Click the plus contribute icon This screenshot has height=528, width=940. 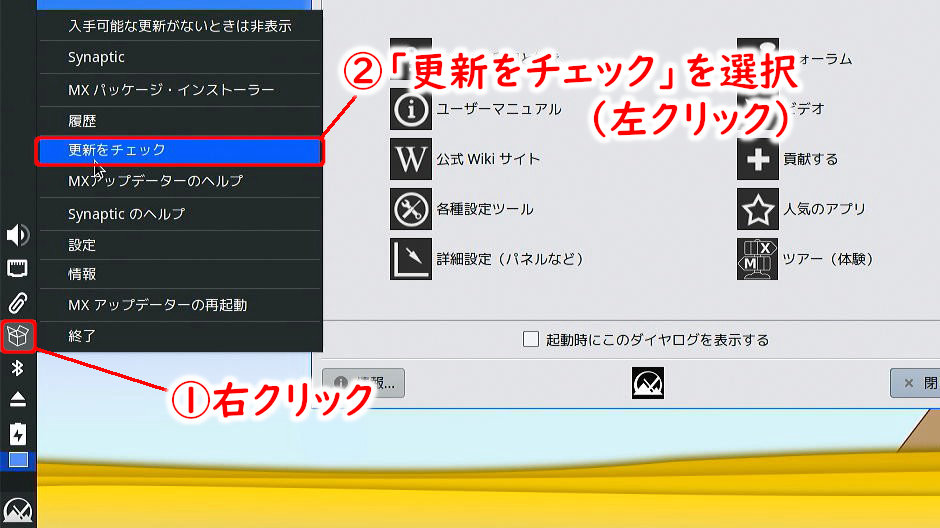758,159
